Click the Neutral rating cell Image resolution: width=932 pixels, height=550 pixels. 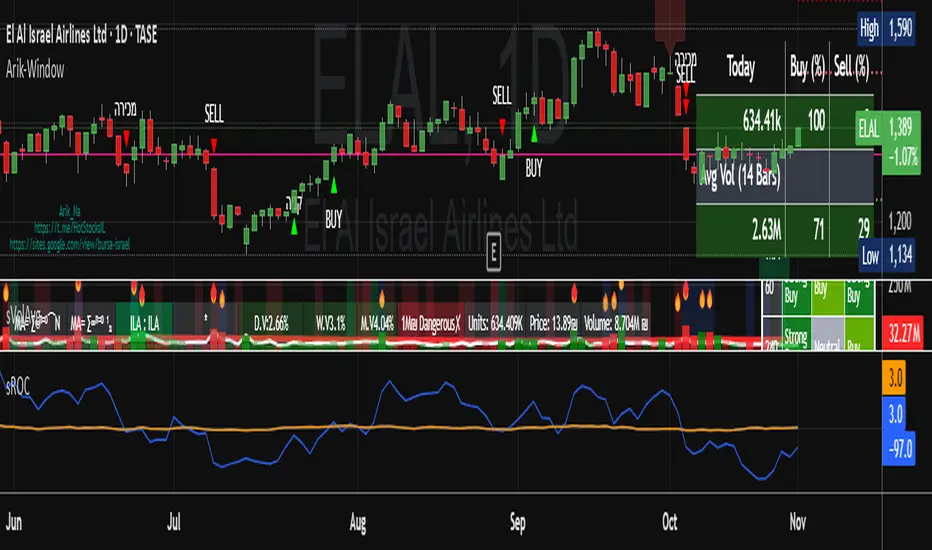827,334
